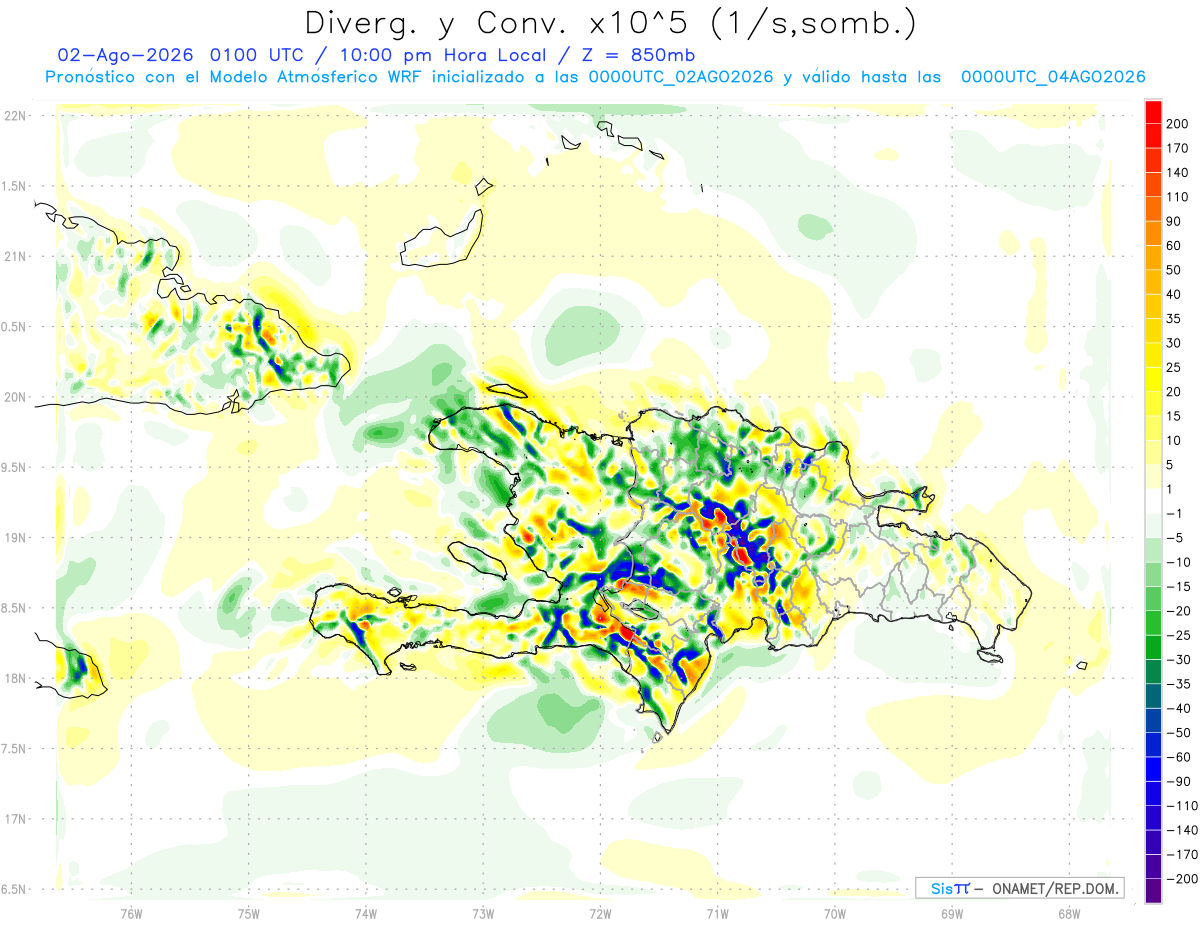This screenshot has width=1200, height=927.
Task: Click the '71W' longitude label
Action: pyautogui.click(x=717, y=913)
